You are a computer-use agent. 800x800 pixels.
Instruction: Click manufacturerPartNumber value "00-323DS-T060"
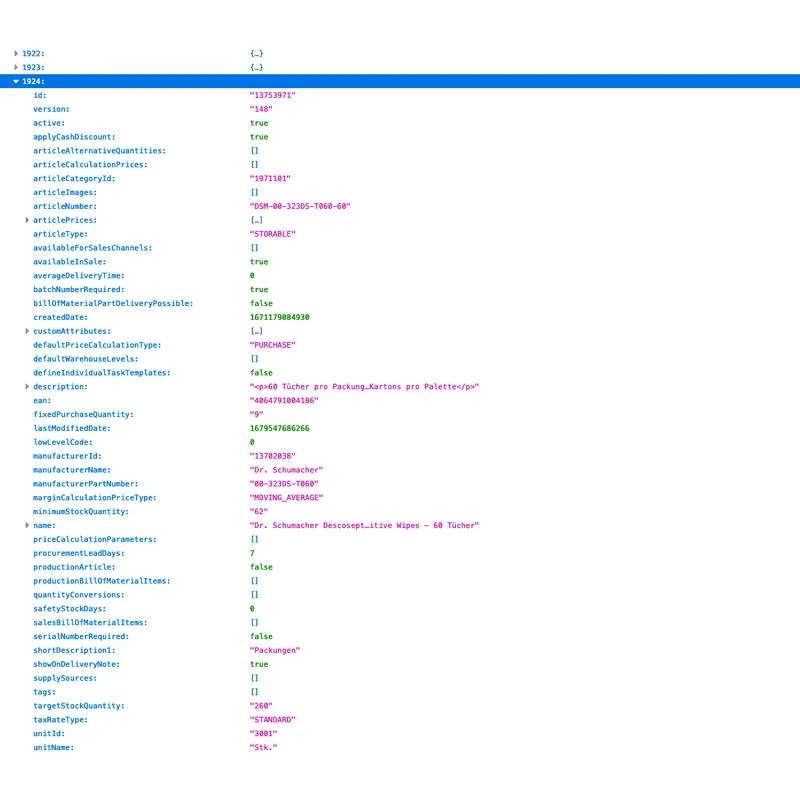tap(284, 484)
